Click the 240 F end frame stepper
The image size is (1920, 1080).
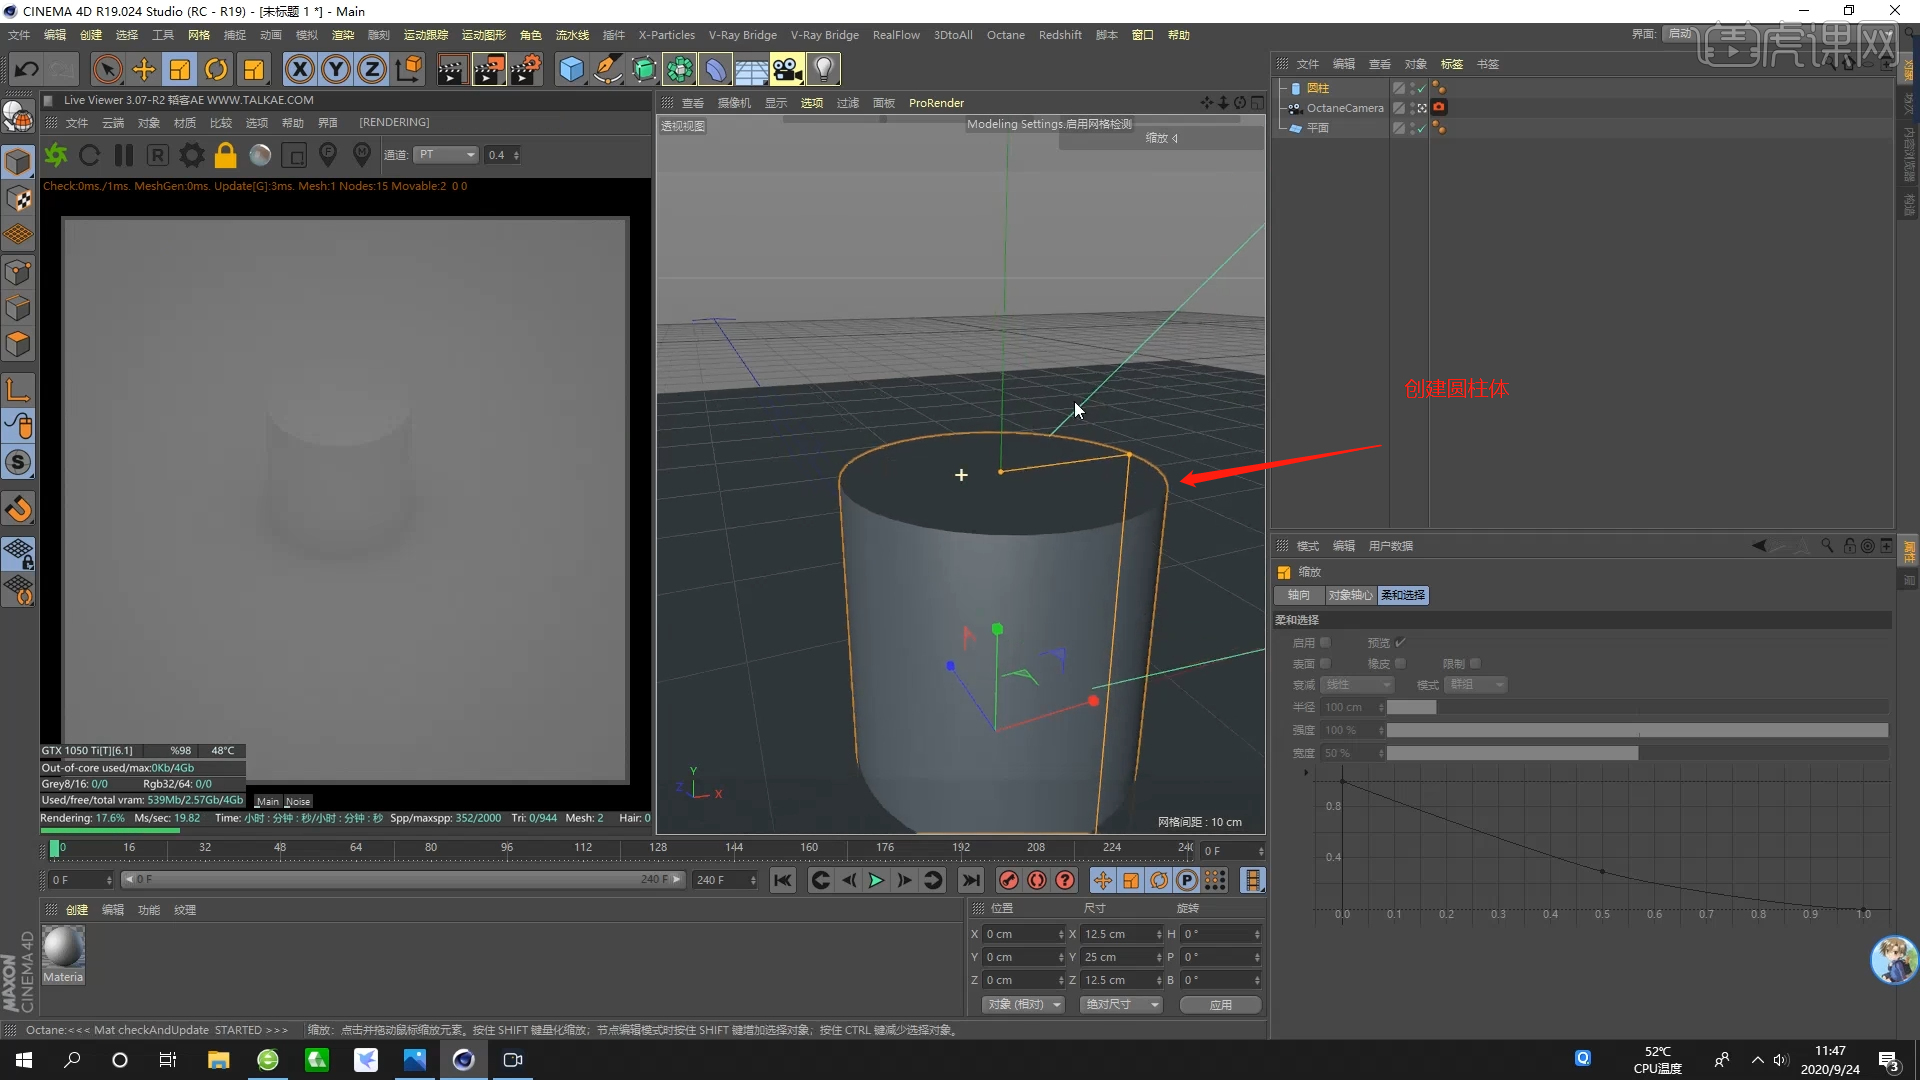click(753, 880)
